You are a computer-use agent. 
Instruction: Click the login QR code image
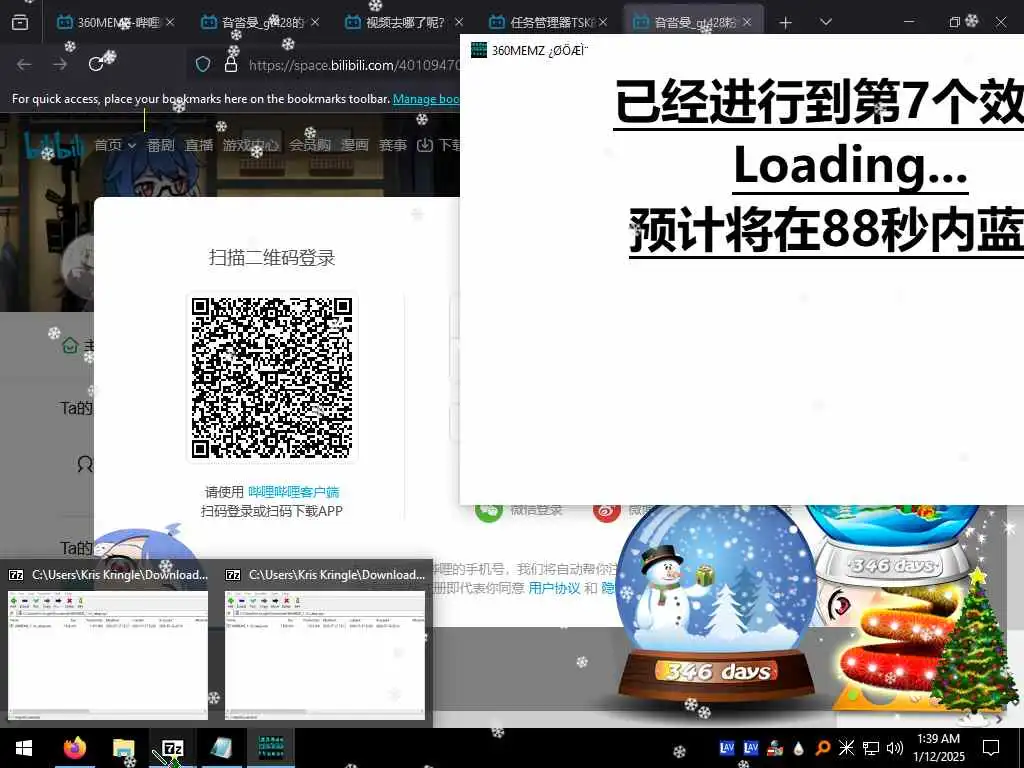(x=272, y=377)
